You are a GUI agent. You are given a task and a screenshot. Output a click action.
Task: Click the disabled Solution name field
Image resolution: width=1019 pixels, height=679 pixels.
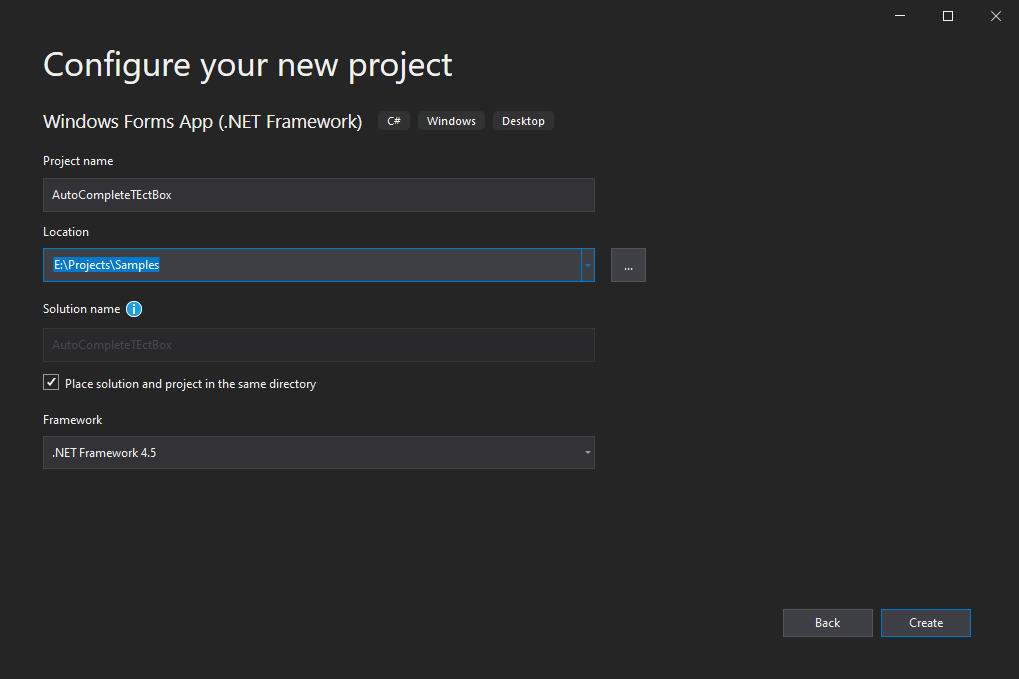318,345
